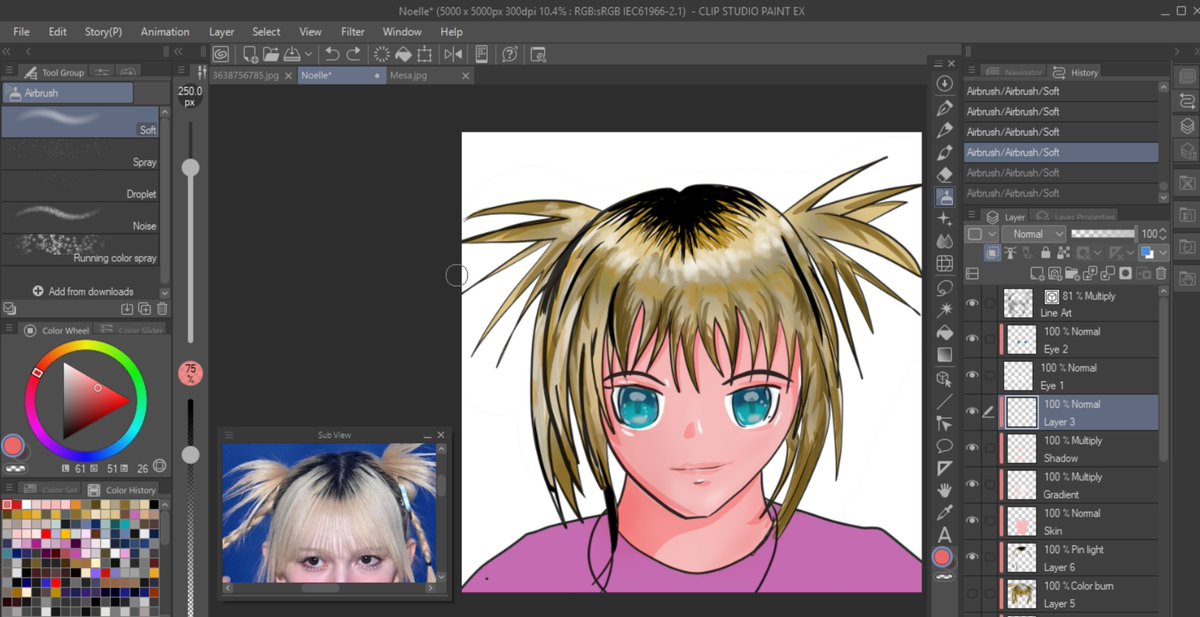Click the New layer folder icon

tap(1074, 273)
